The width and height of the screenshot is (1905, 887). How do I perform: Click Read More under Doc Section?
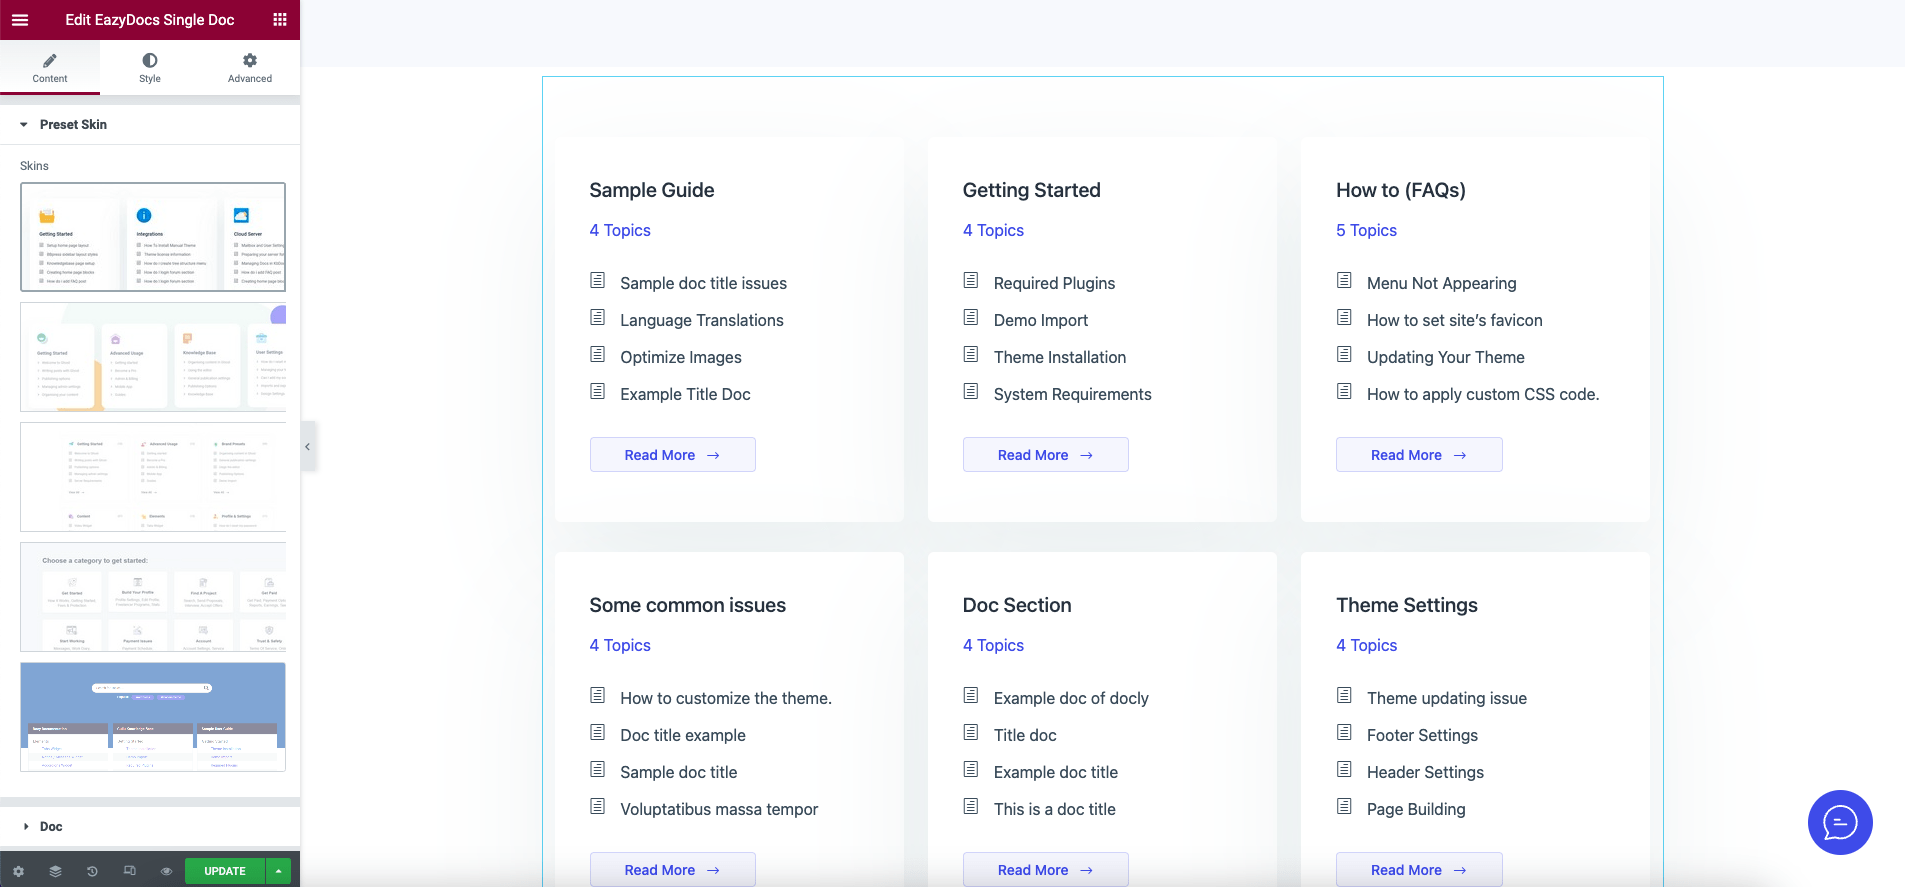click(x=1045, y=869)
